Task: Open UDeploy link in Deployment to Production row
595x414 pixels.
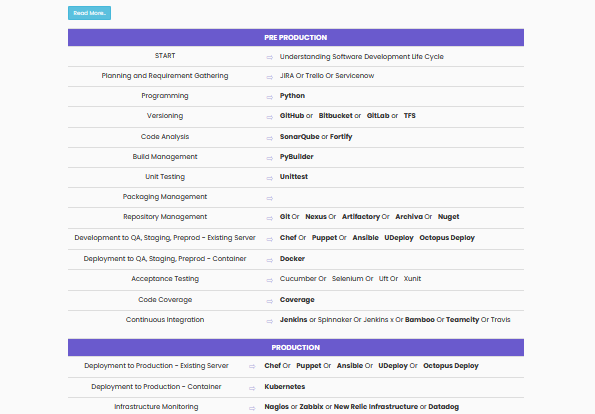Action: point(393,365)
